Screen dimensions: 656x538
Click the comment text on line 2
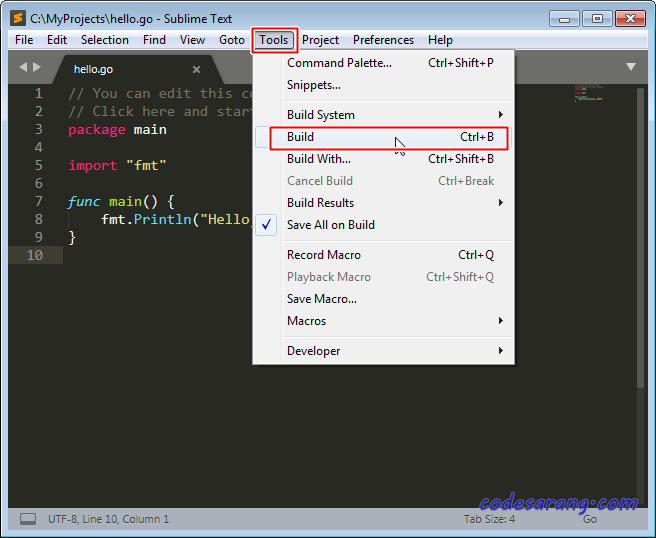click(159, 112)
